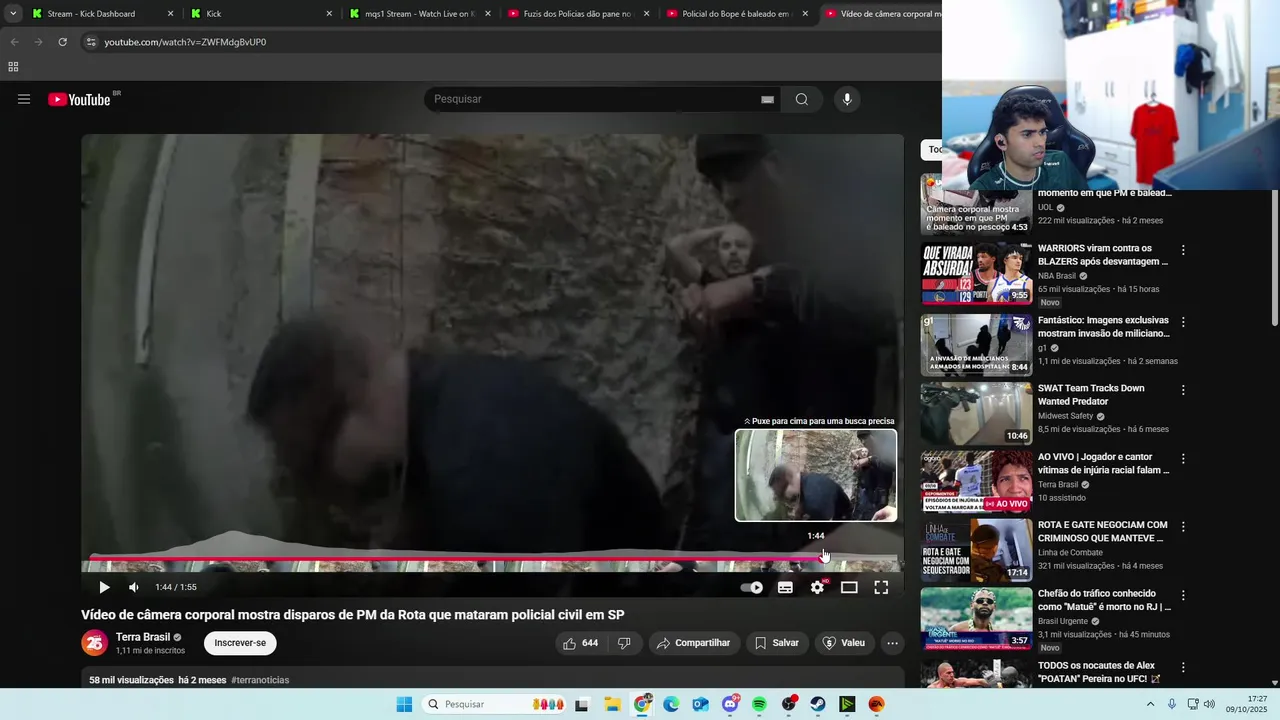Click the search magnifier button
The height and width of the screenshot is (720, 1280).
[802, 99]
